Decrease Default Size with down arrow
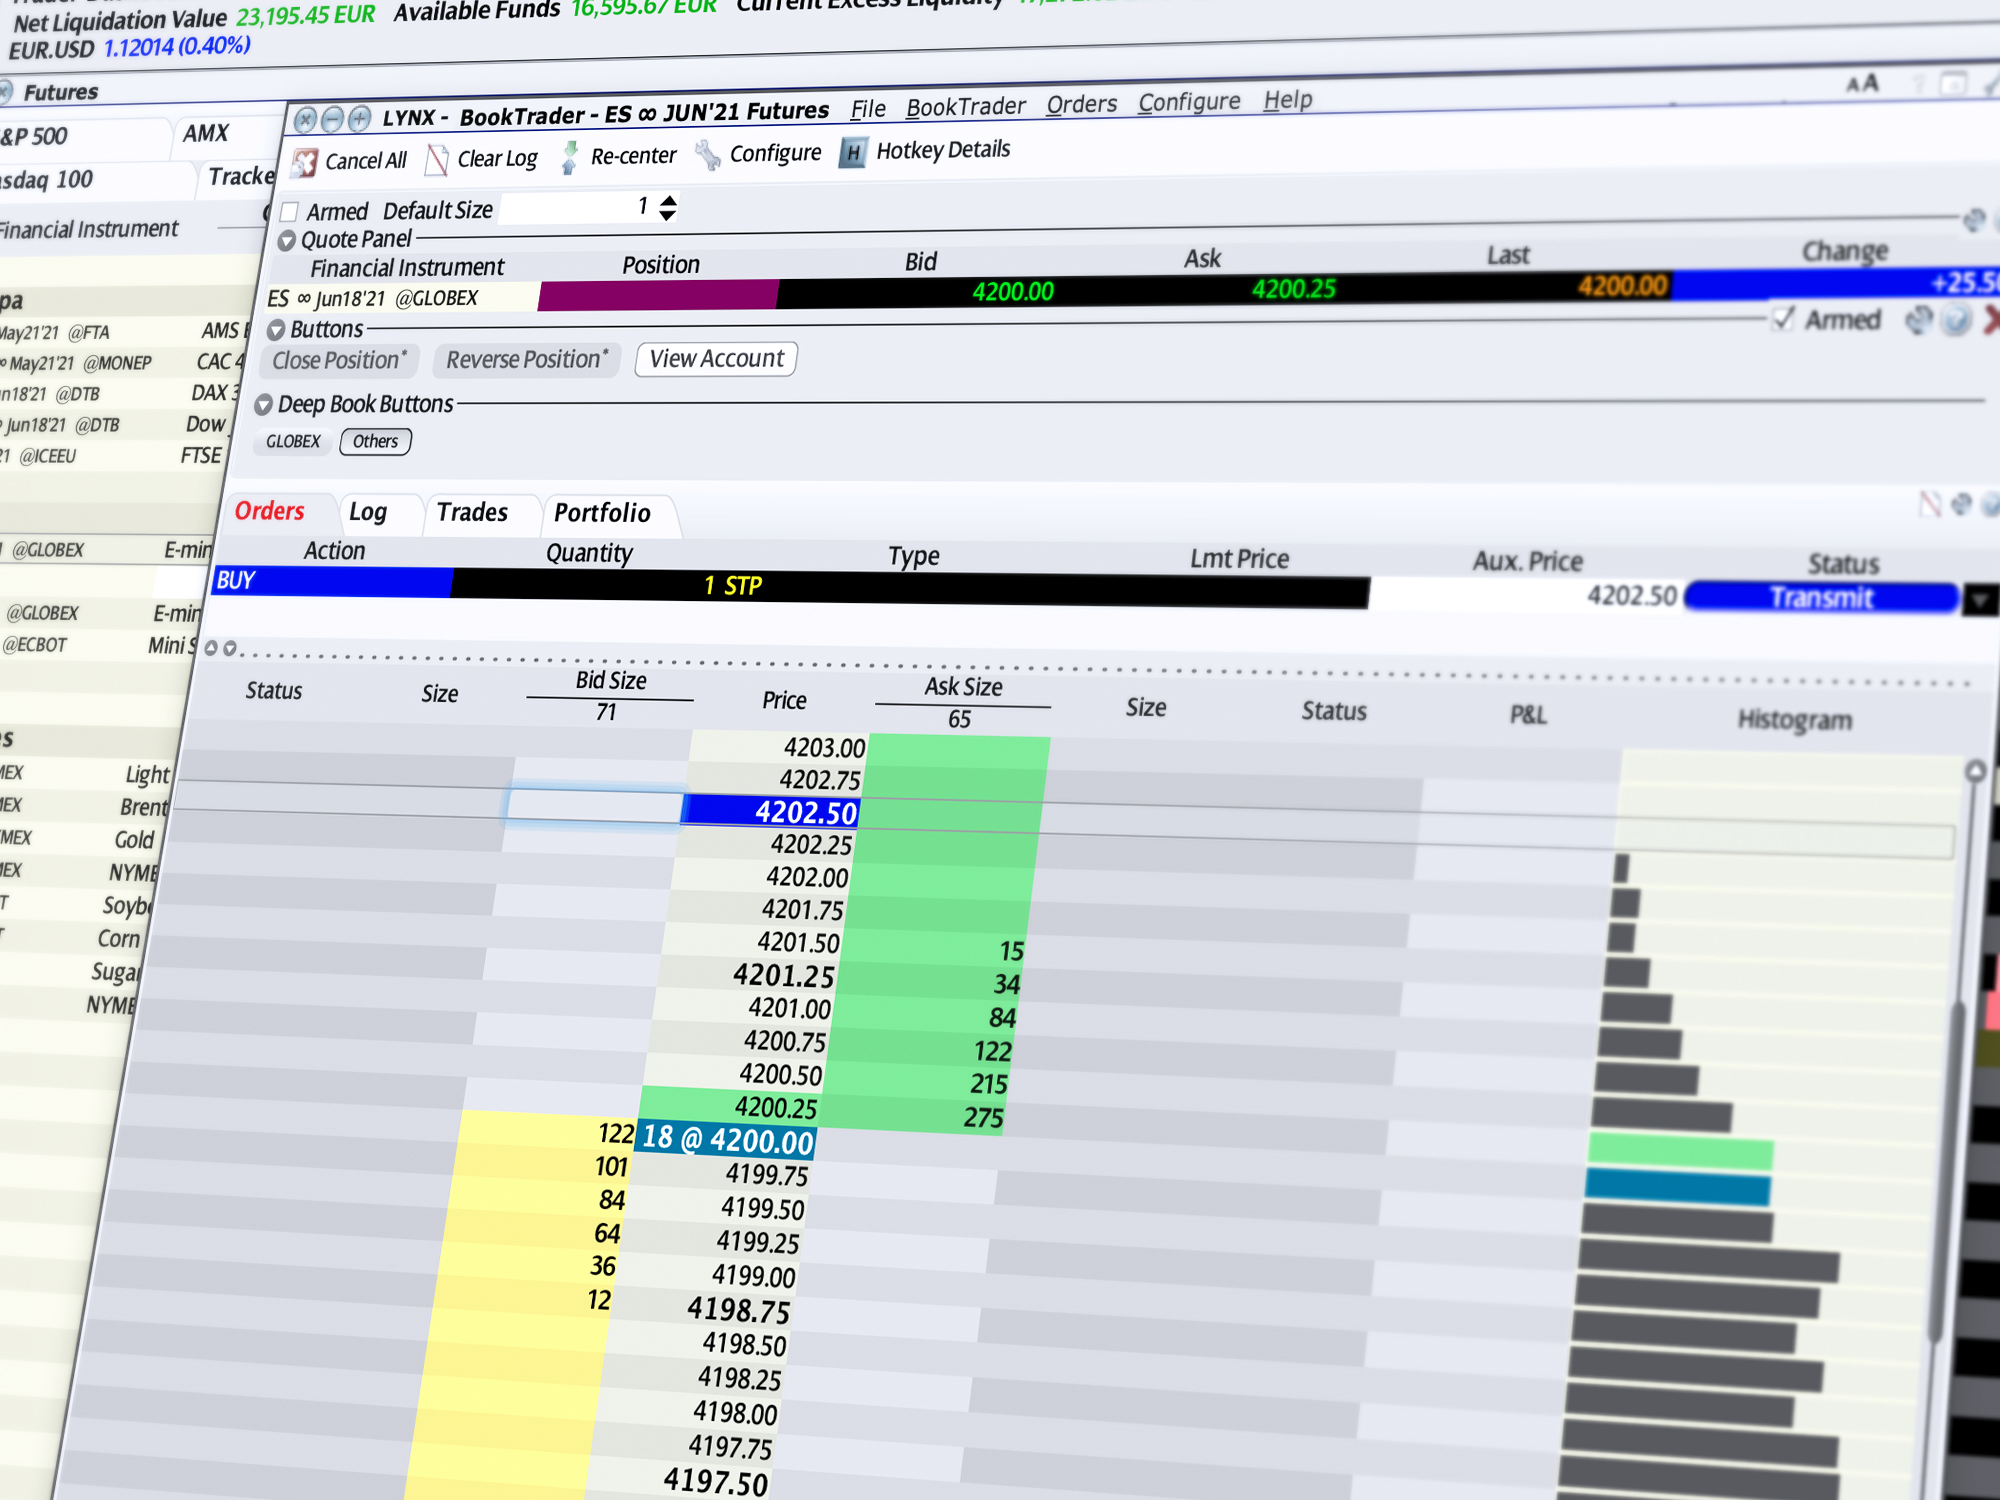 [x=668, y=214]
